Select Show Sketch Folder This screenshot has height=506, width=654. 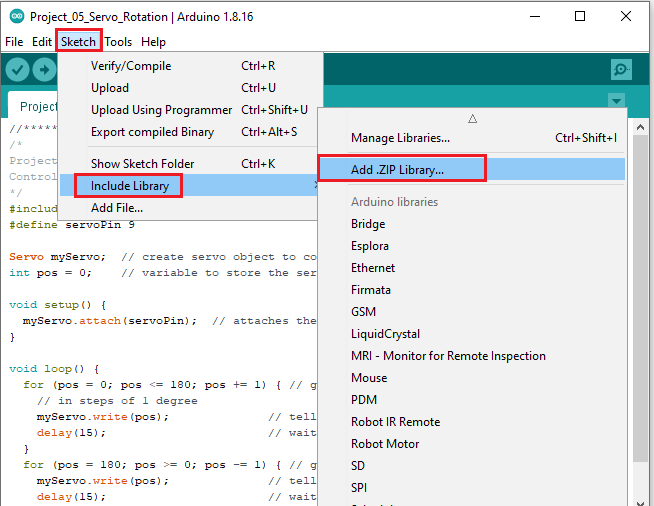(x=191, y=164)
